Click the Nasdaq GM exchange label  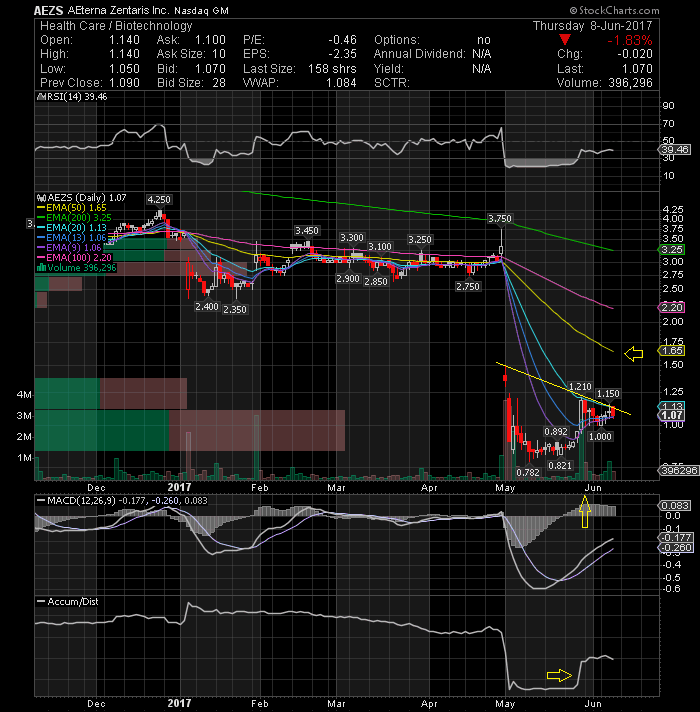[x=202, y=10]
